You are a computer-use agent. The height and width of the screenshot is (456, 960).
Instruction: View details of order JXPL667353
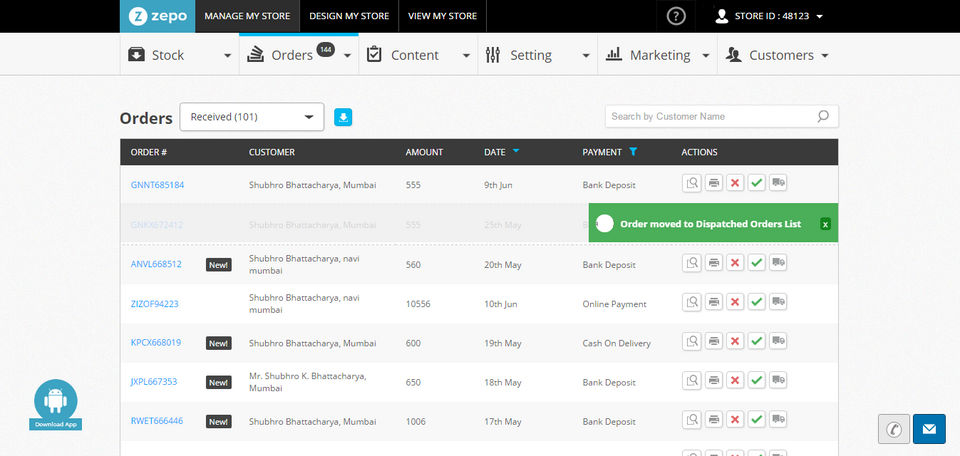[692, 381]
